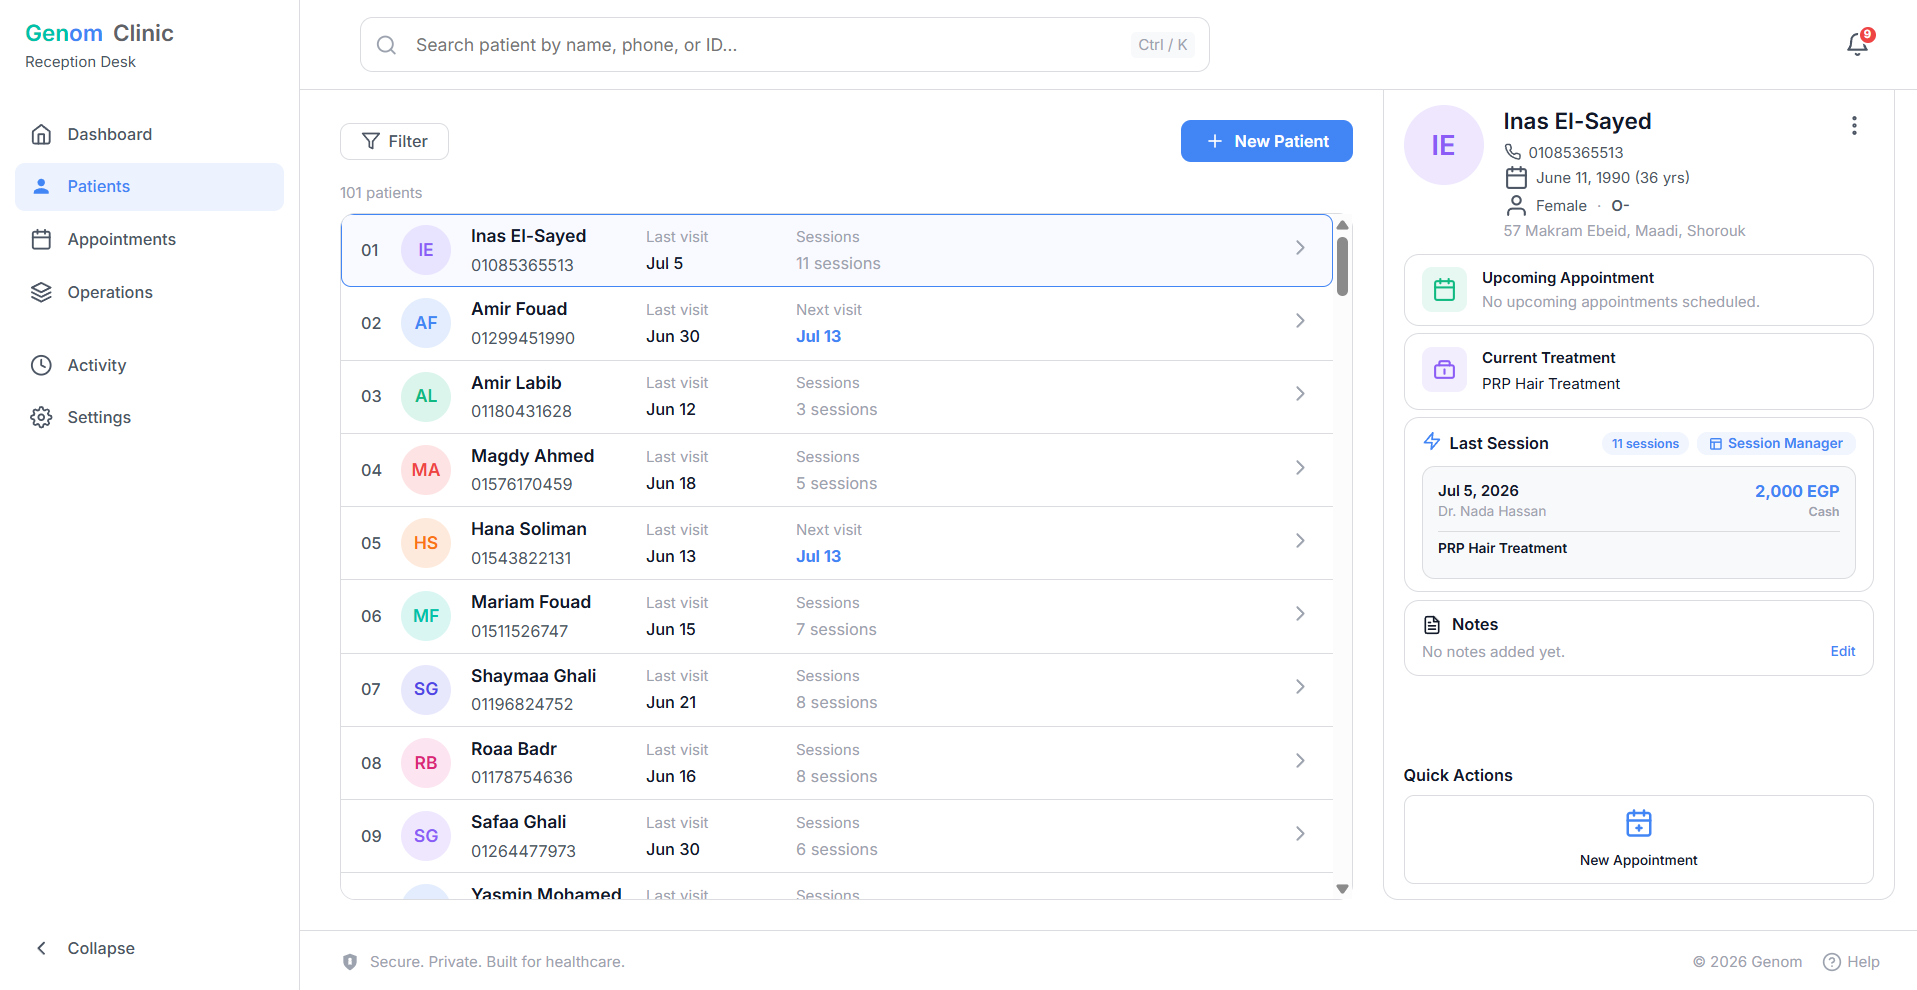Go to Dashboard in the sidebar

(x=150, y=134)
